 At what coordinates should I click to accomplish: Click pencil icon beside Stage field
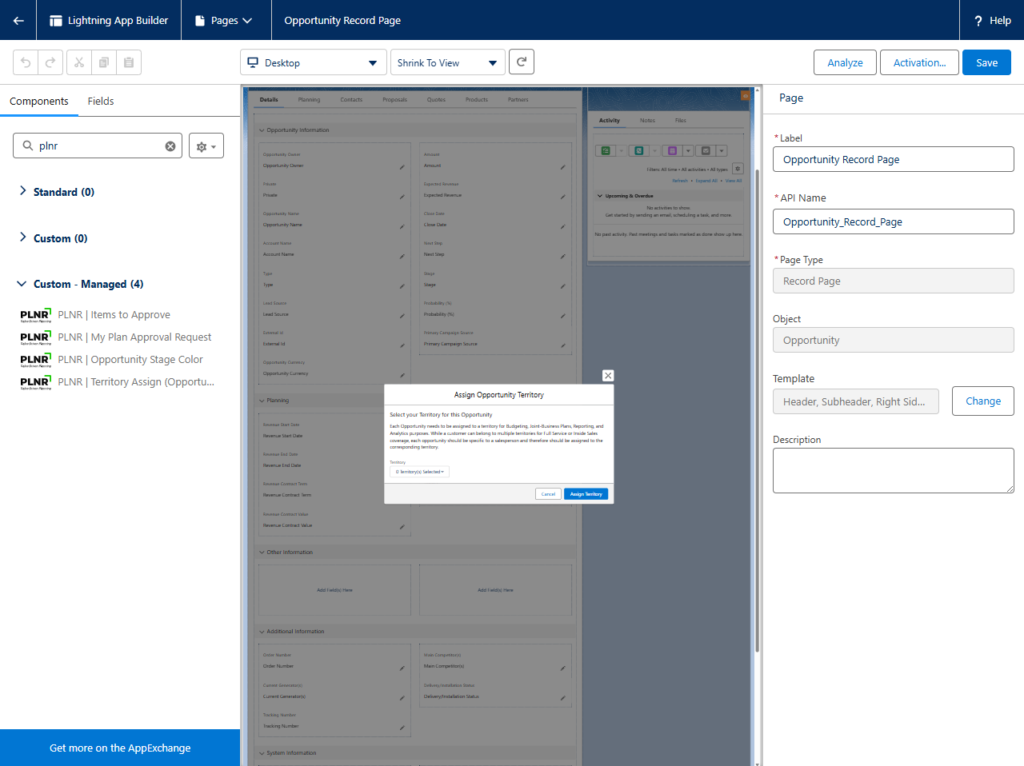click(562, 286)
